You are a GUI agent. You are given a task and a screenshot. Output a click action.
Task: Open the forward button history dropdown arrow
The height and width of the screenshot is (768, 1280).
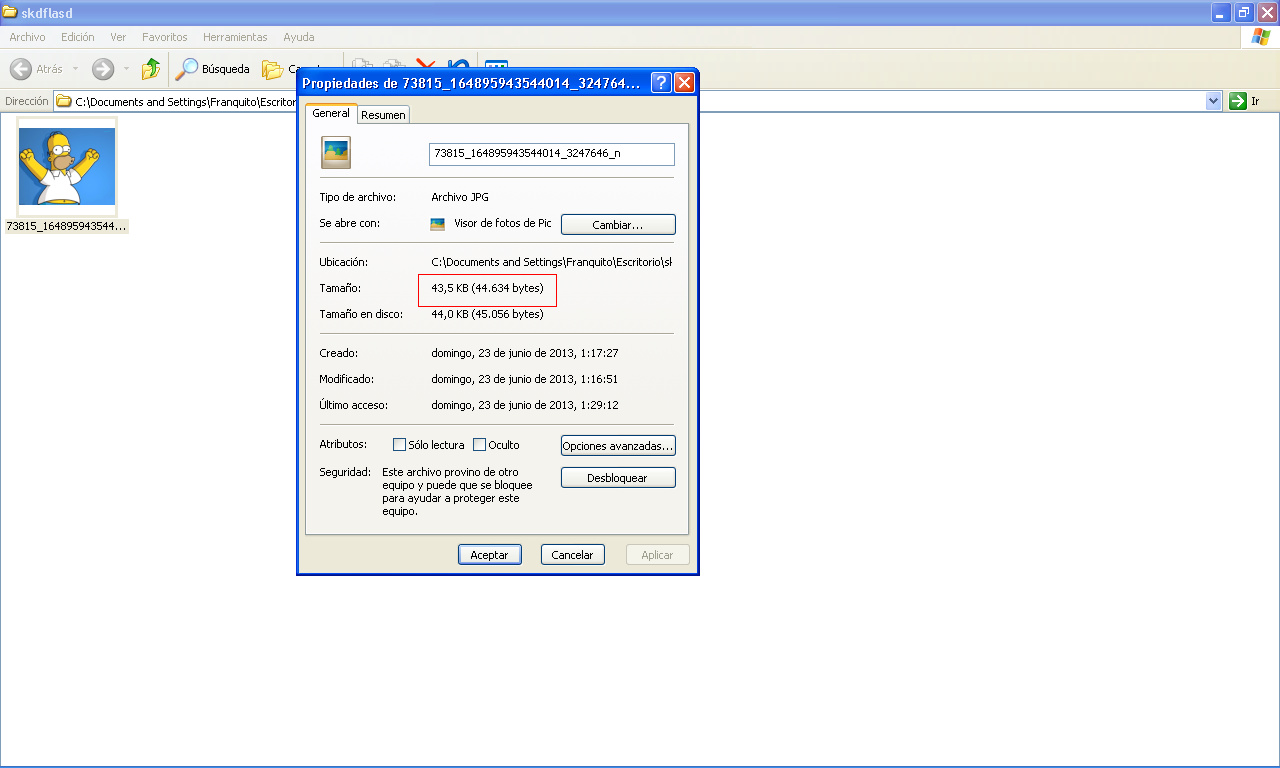click(126, 69)
